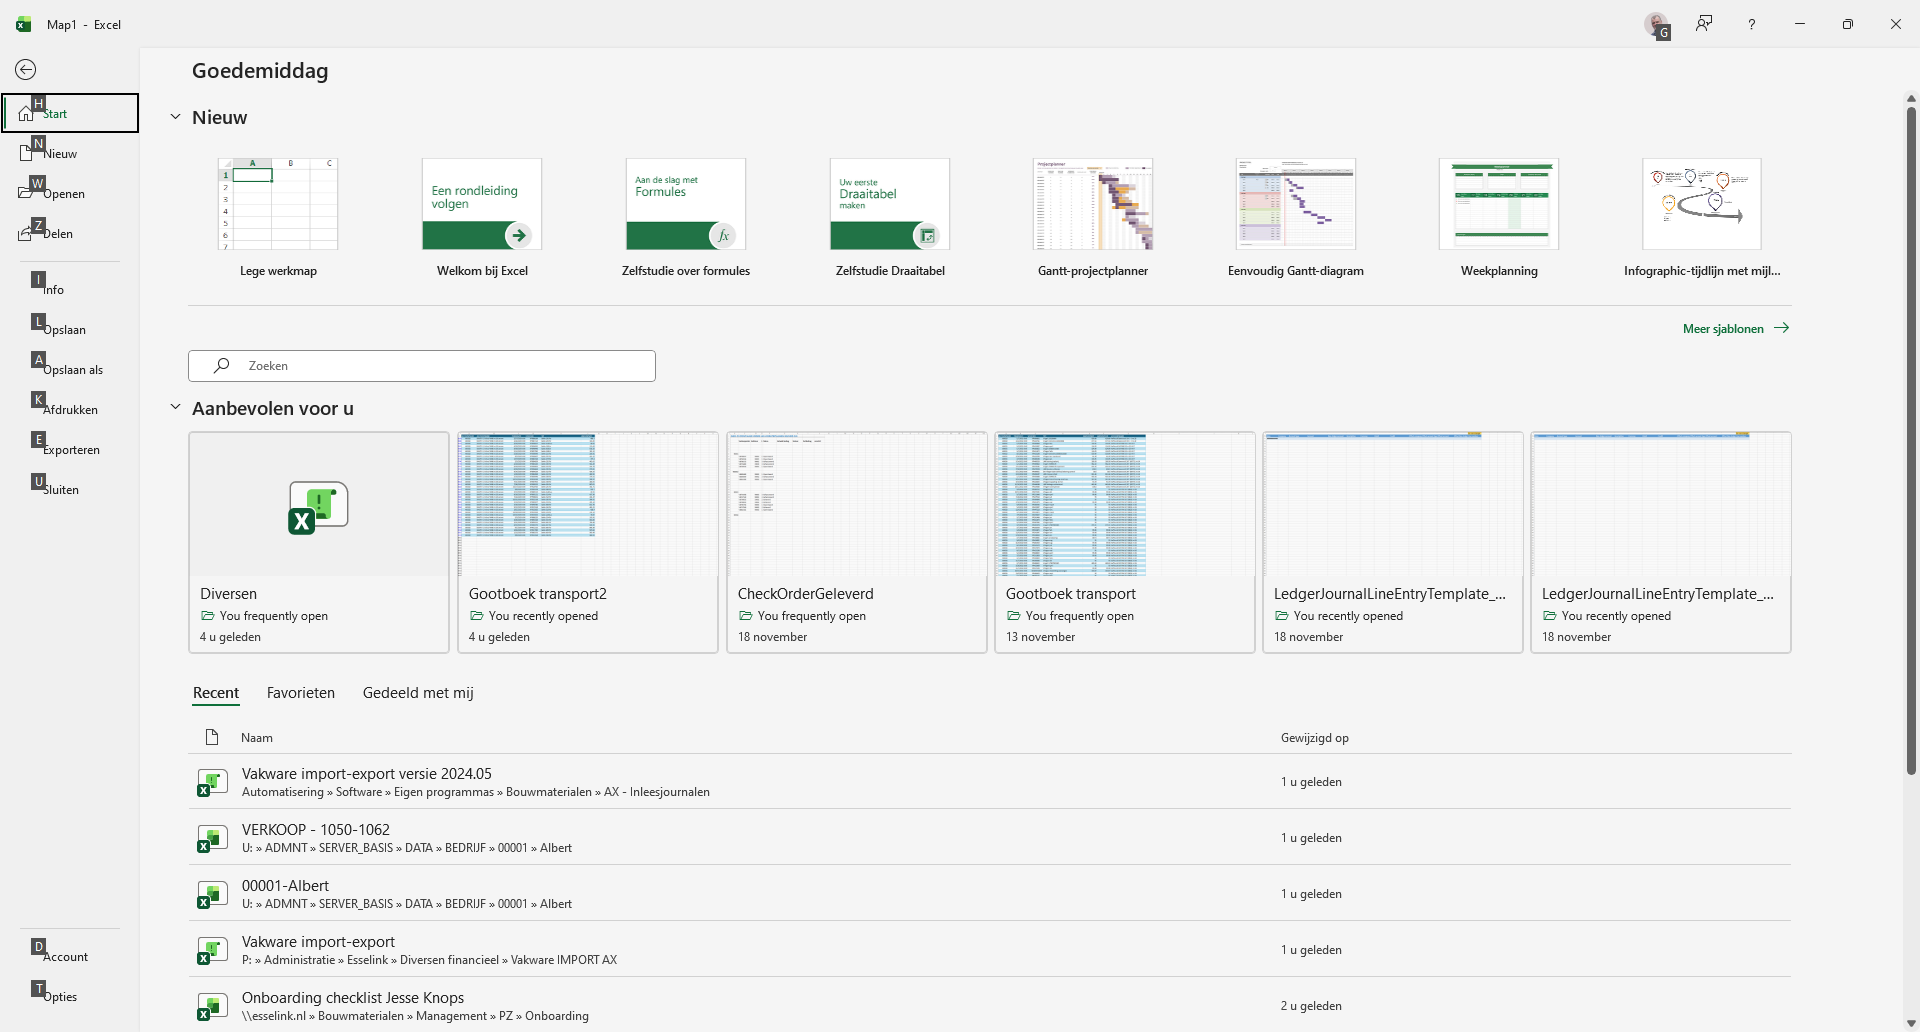Collapse the Aanbevolen voor u section

(x=175, y=407)
